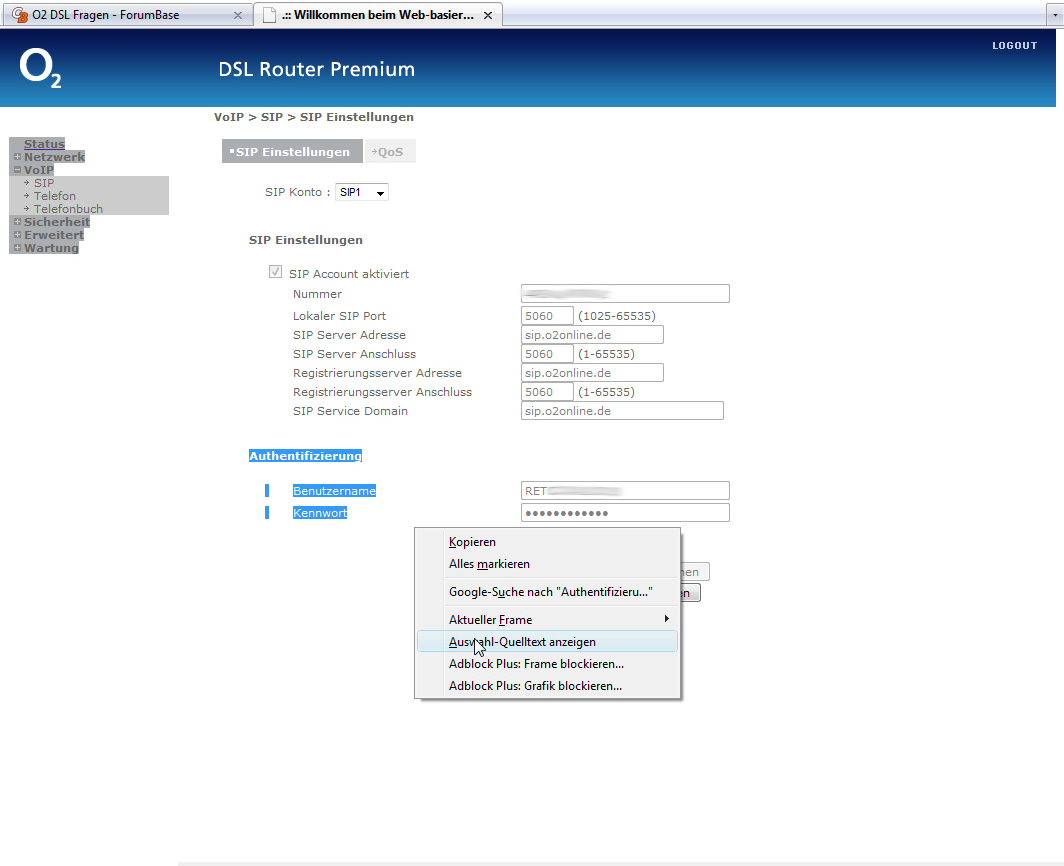Click highlighted Benutzername label
The image size is (1064, 866).
[x=334, y=491]
